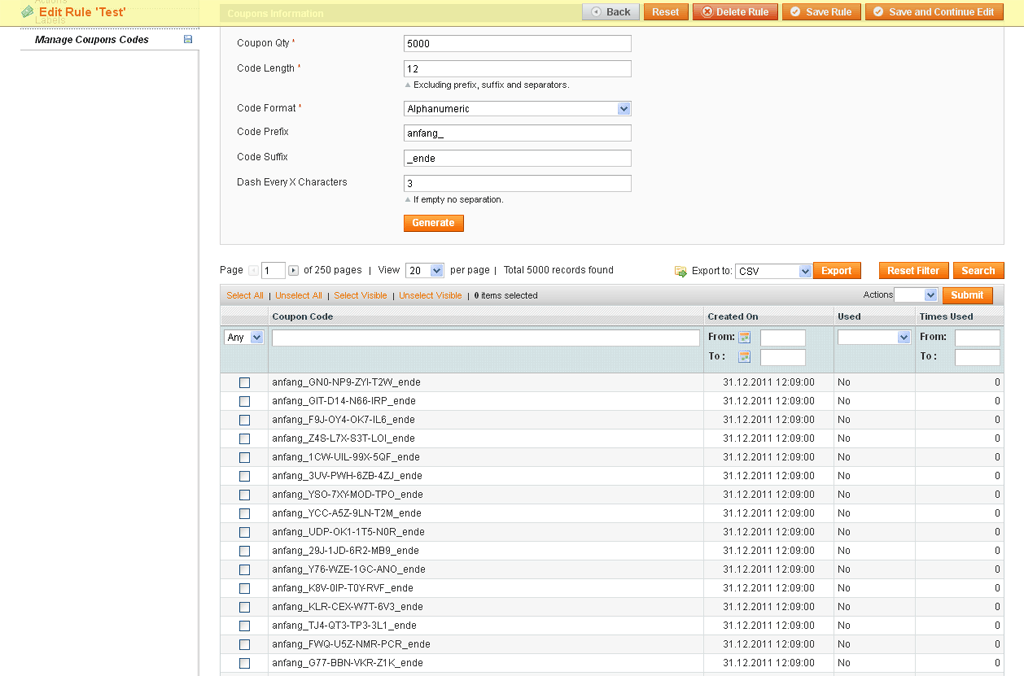The width and height of the screenshot is (1024, 676).
Task: Check the box for anfang_F9J-OY4-OK7-IL6_ende
Action: 244,420
